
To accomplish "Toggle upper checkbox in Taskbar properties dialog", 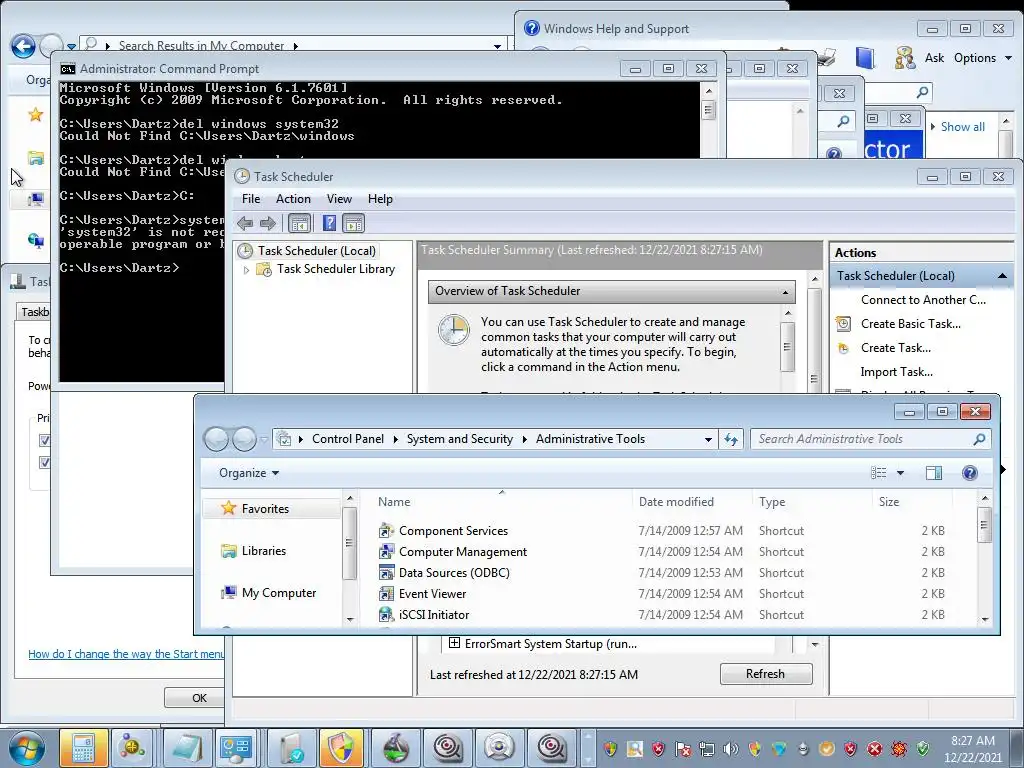I will point(44,440).
